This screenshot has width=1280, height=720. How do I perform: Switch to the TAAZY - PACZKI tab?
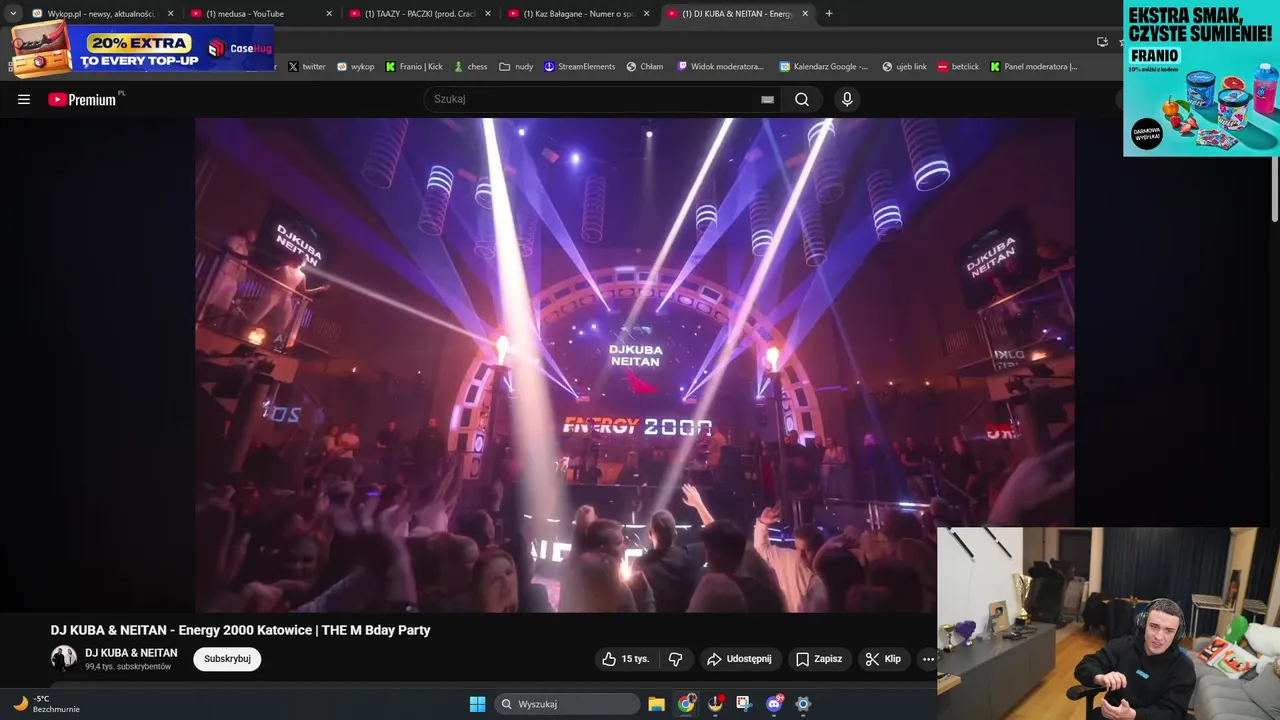(x=420, y=14)
